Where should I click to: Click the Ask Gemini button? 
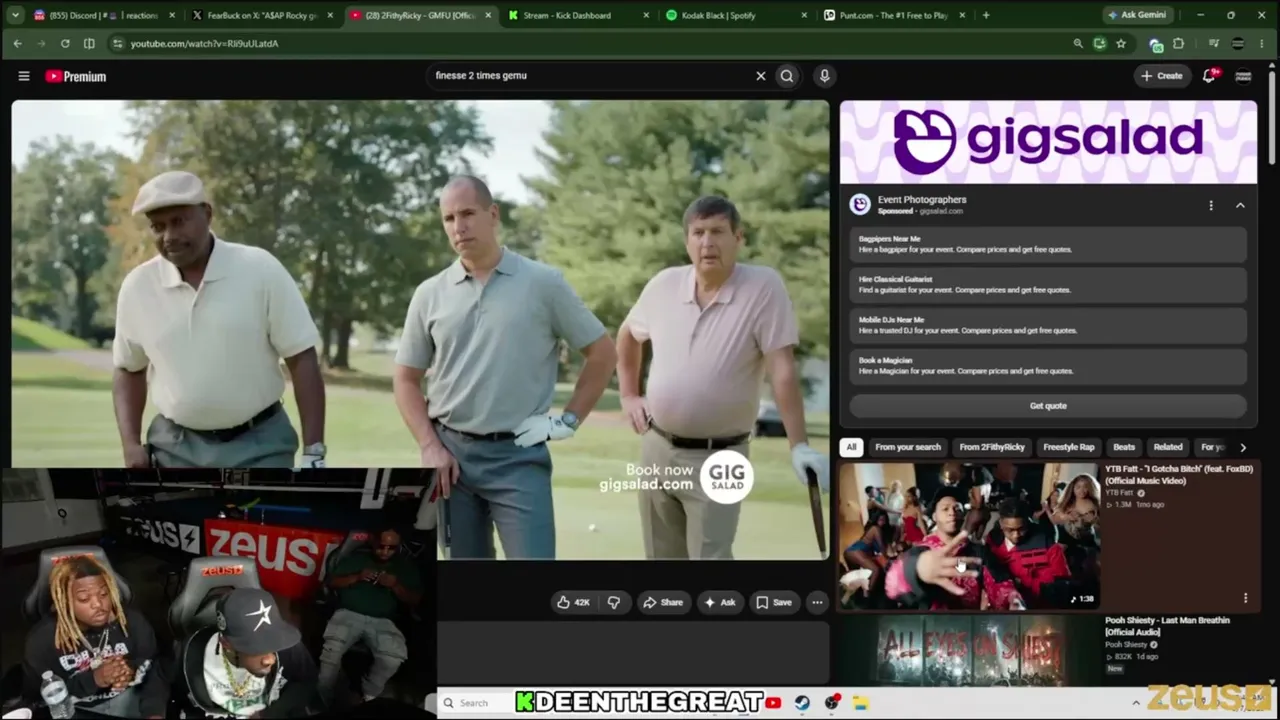coord(1140,15)
